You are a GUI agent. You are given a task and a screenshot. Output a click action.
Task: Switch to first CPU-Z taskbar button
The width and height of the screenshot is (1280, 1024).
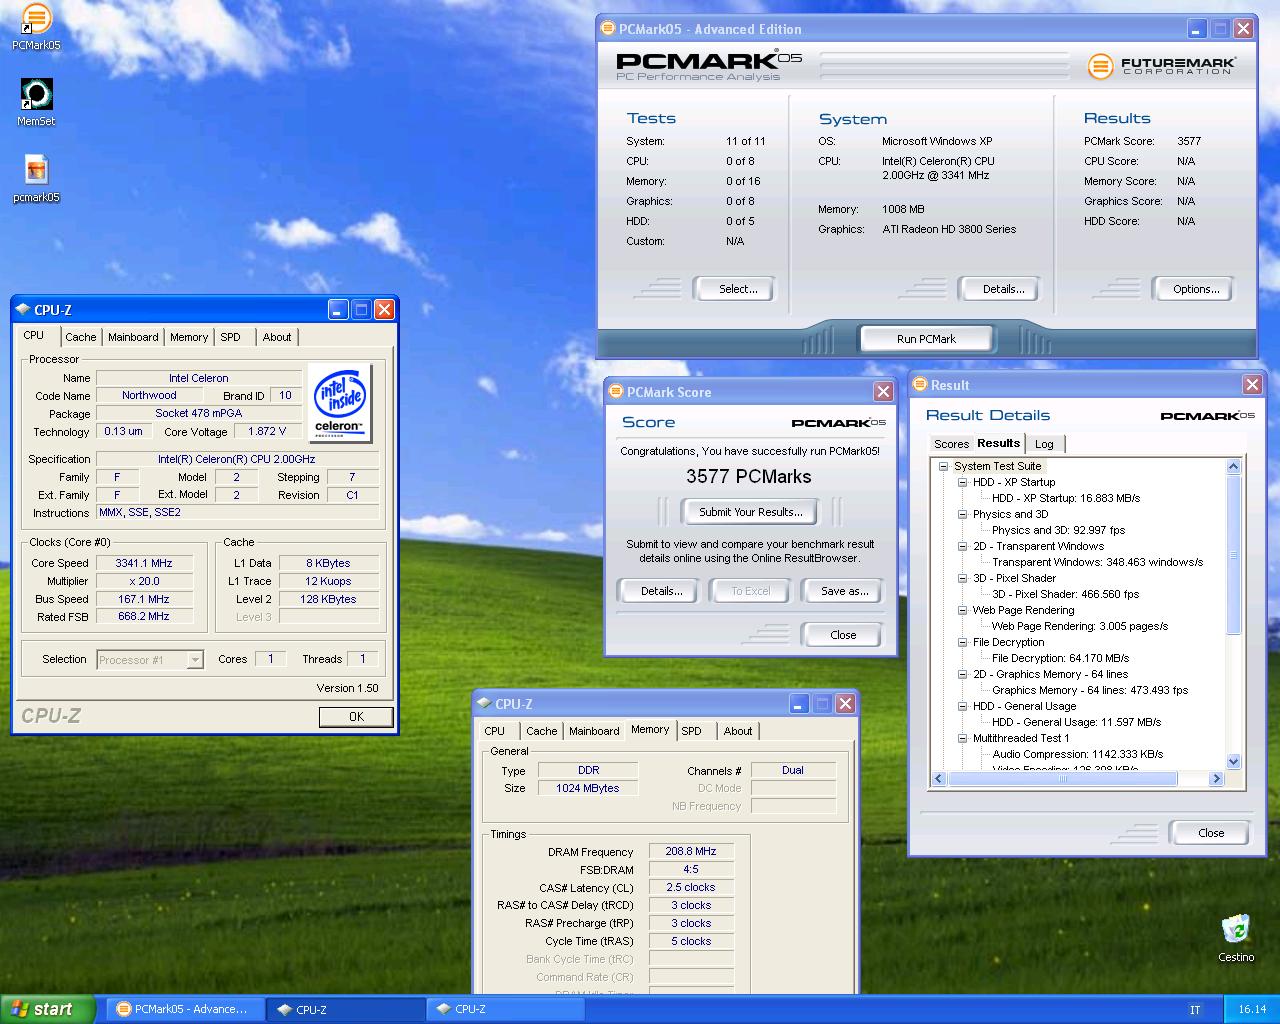click(346, 1009)
